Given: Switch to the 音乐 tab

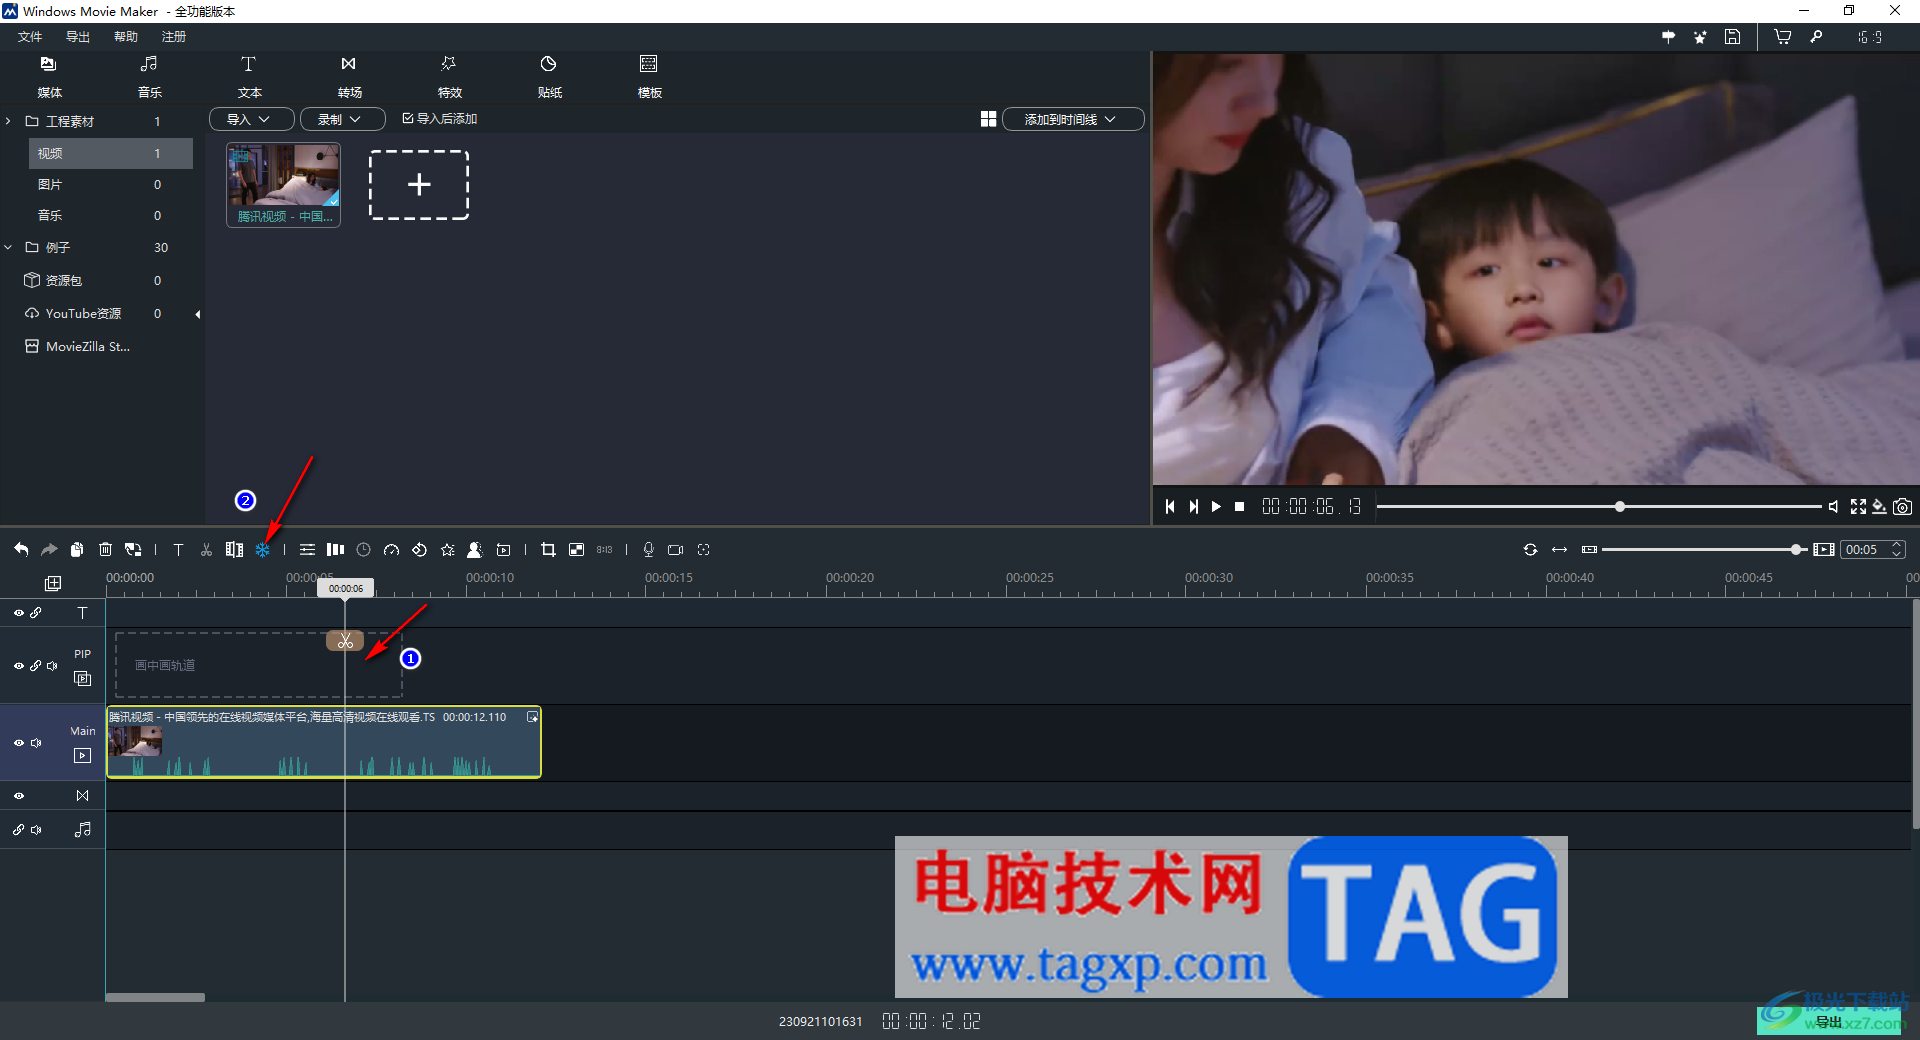Looking at the screenshot, I should tap(150, 76).
